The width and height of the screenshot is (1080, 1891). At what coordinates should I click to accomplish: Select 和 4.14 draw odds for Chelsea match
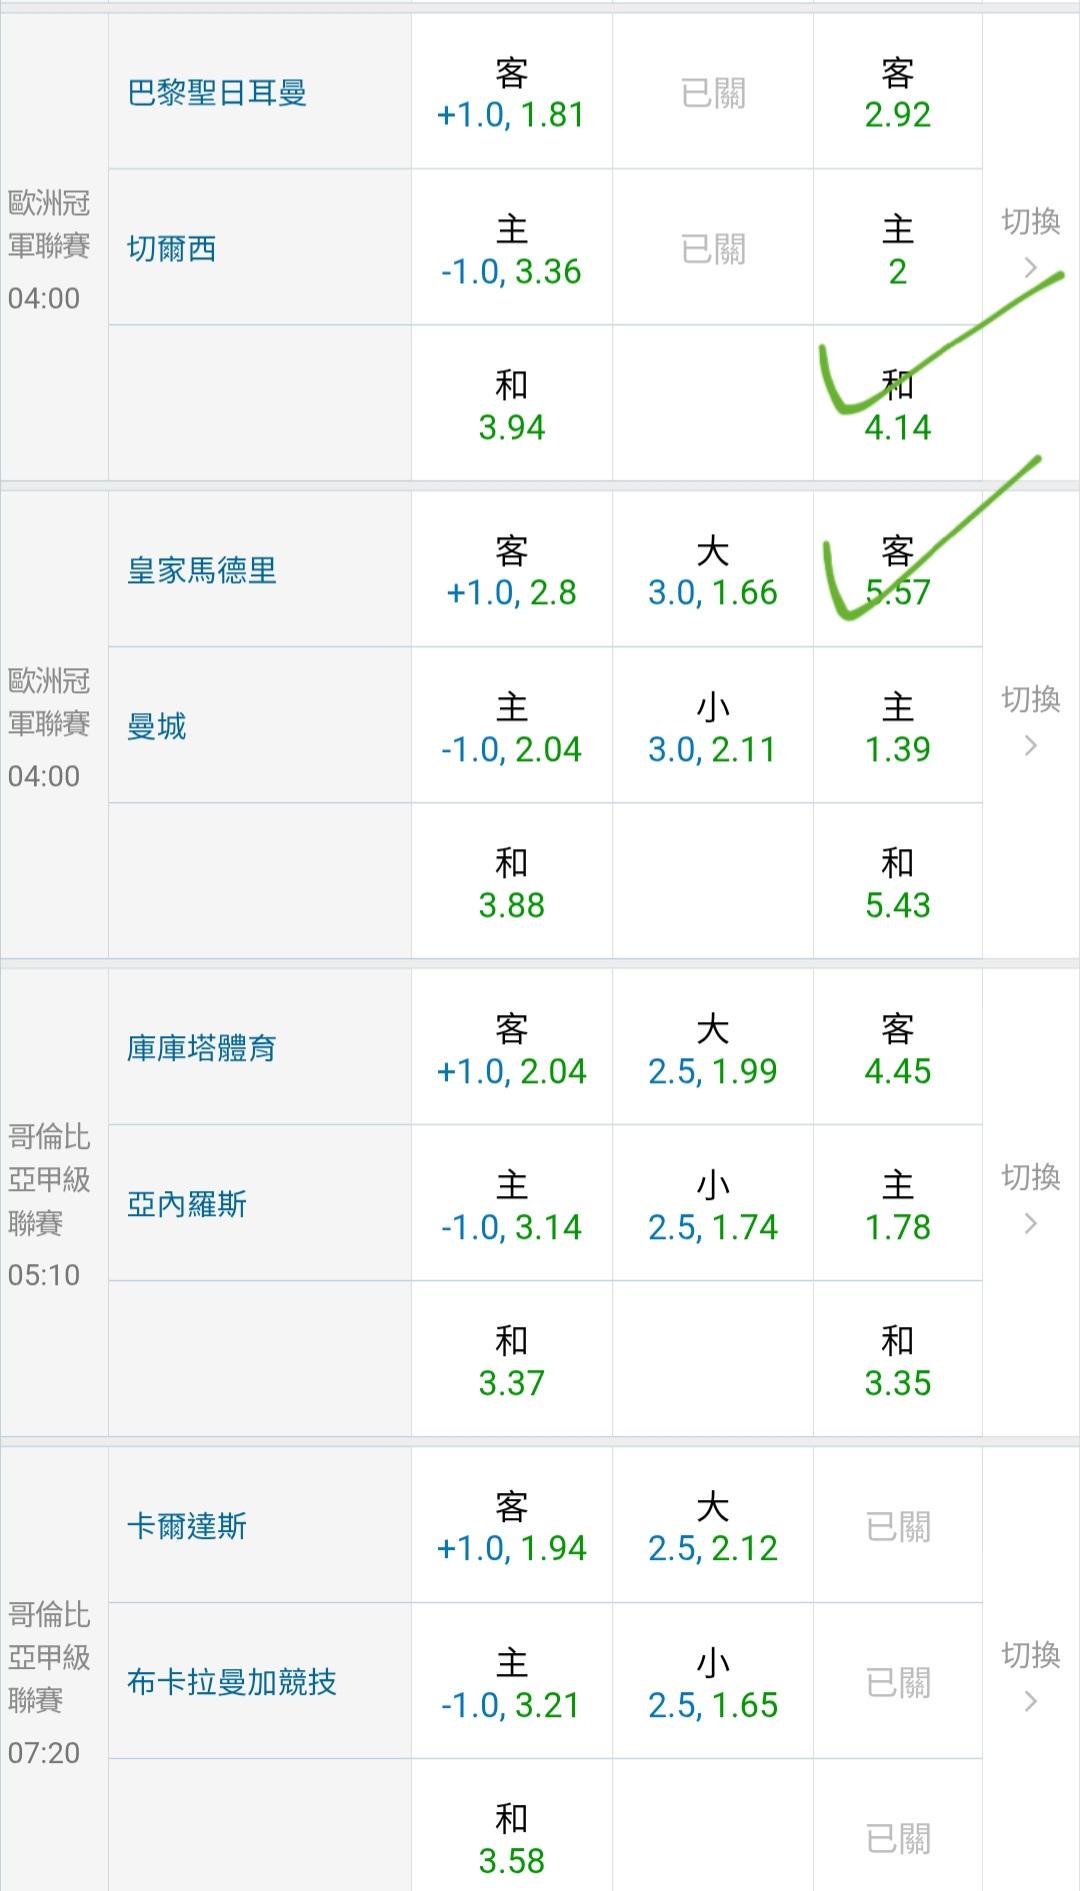tap(897, 405)
